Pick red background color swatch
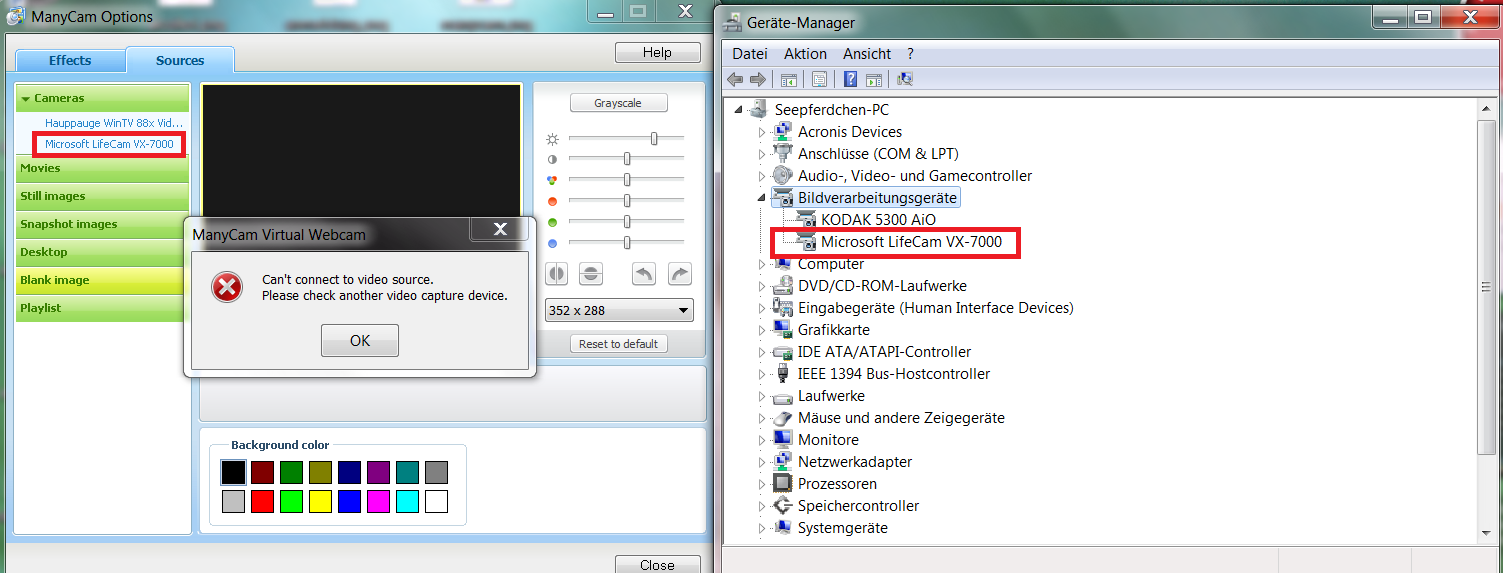Image resolution: width=1503 pixels, height=573 pixels. coord(262,501)
